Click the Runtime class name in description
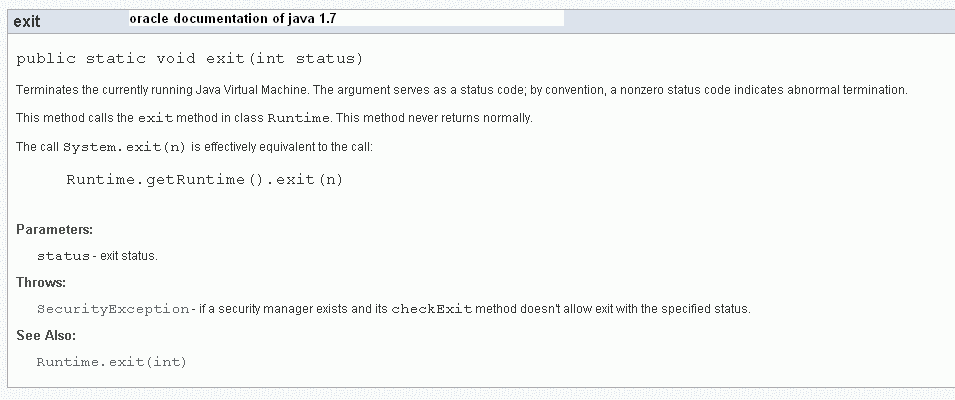The image size is (955, 400). tap(298, 118)
